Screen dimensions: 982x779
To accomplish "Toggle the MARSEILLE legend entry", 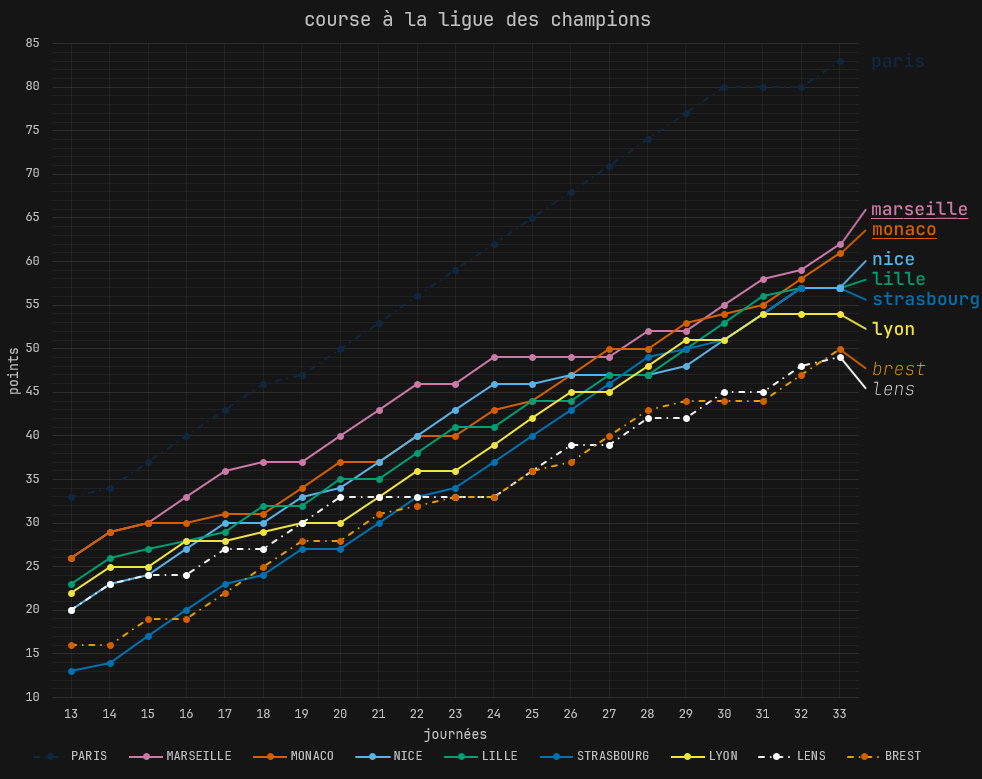I will (x=180, y=756).
